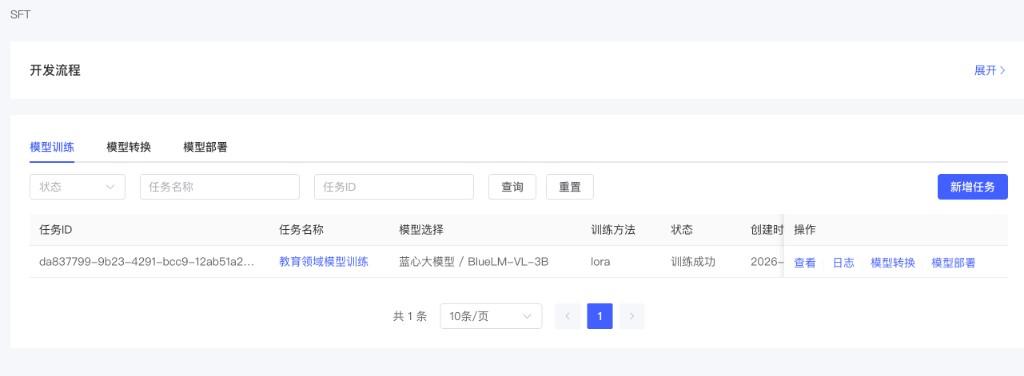Click the 操作 column header

[805, 230]
